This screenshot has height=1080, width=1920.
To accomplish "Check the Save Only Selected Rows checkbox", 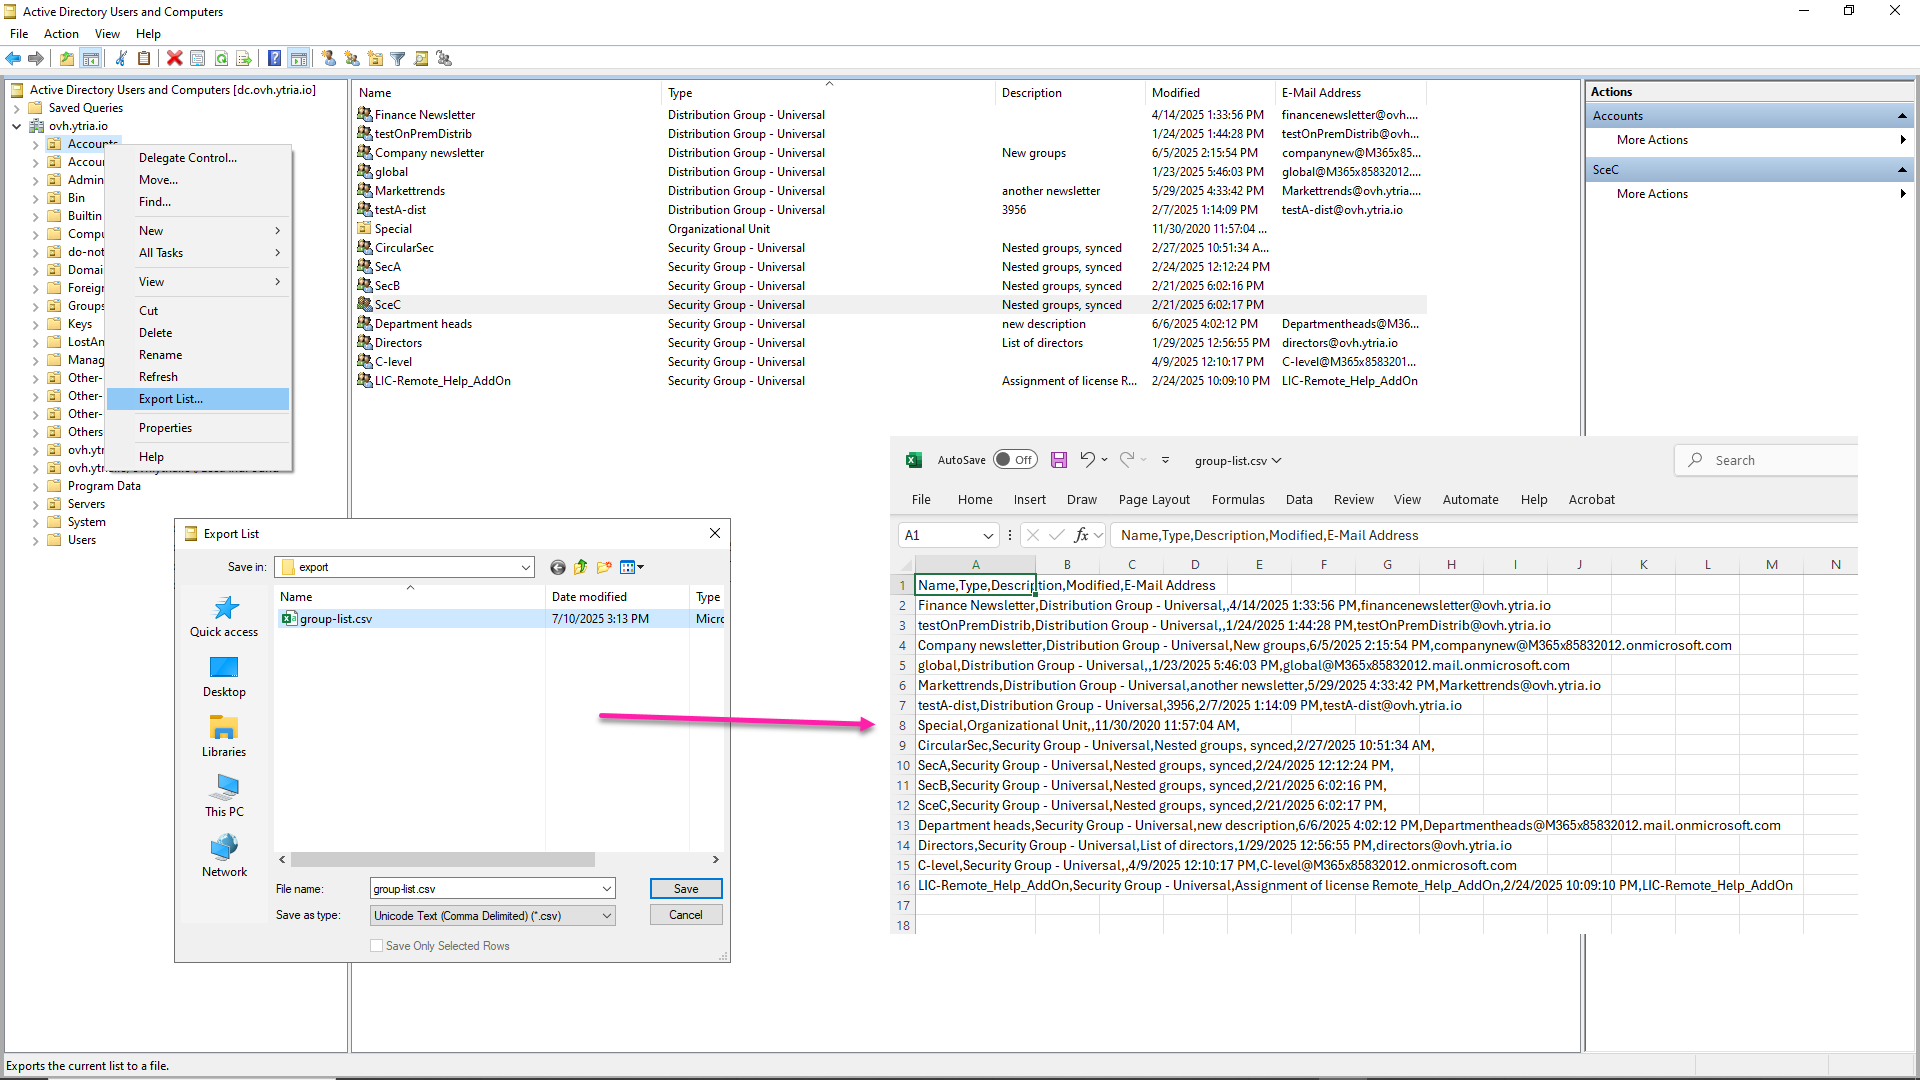I will 376,946.
